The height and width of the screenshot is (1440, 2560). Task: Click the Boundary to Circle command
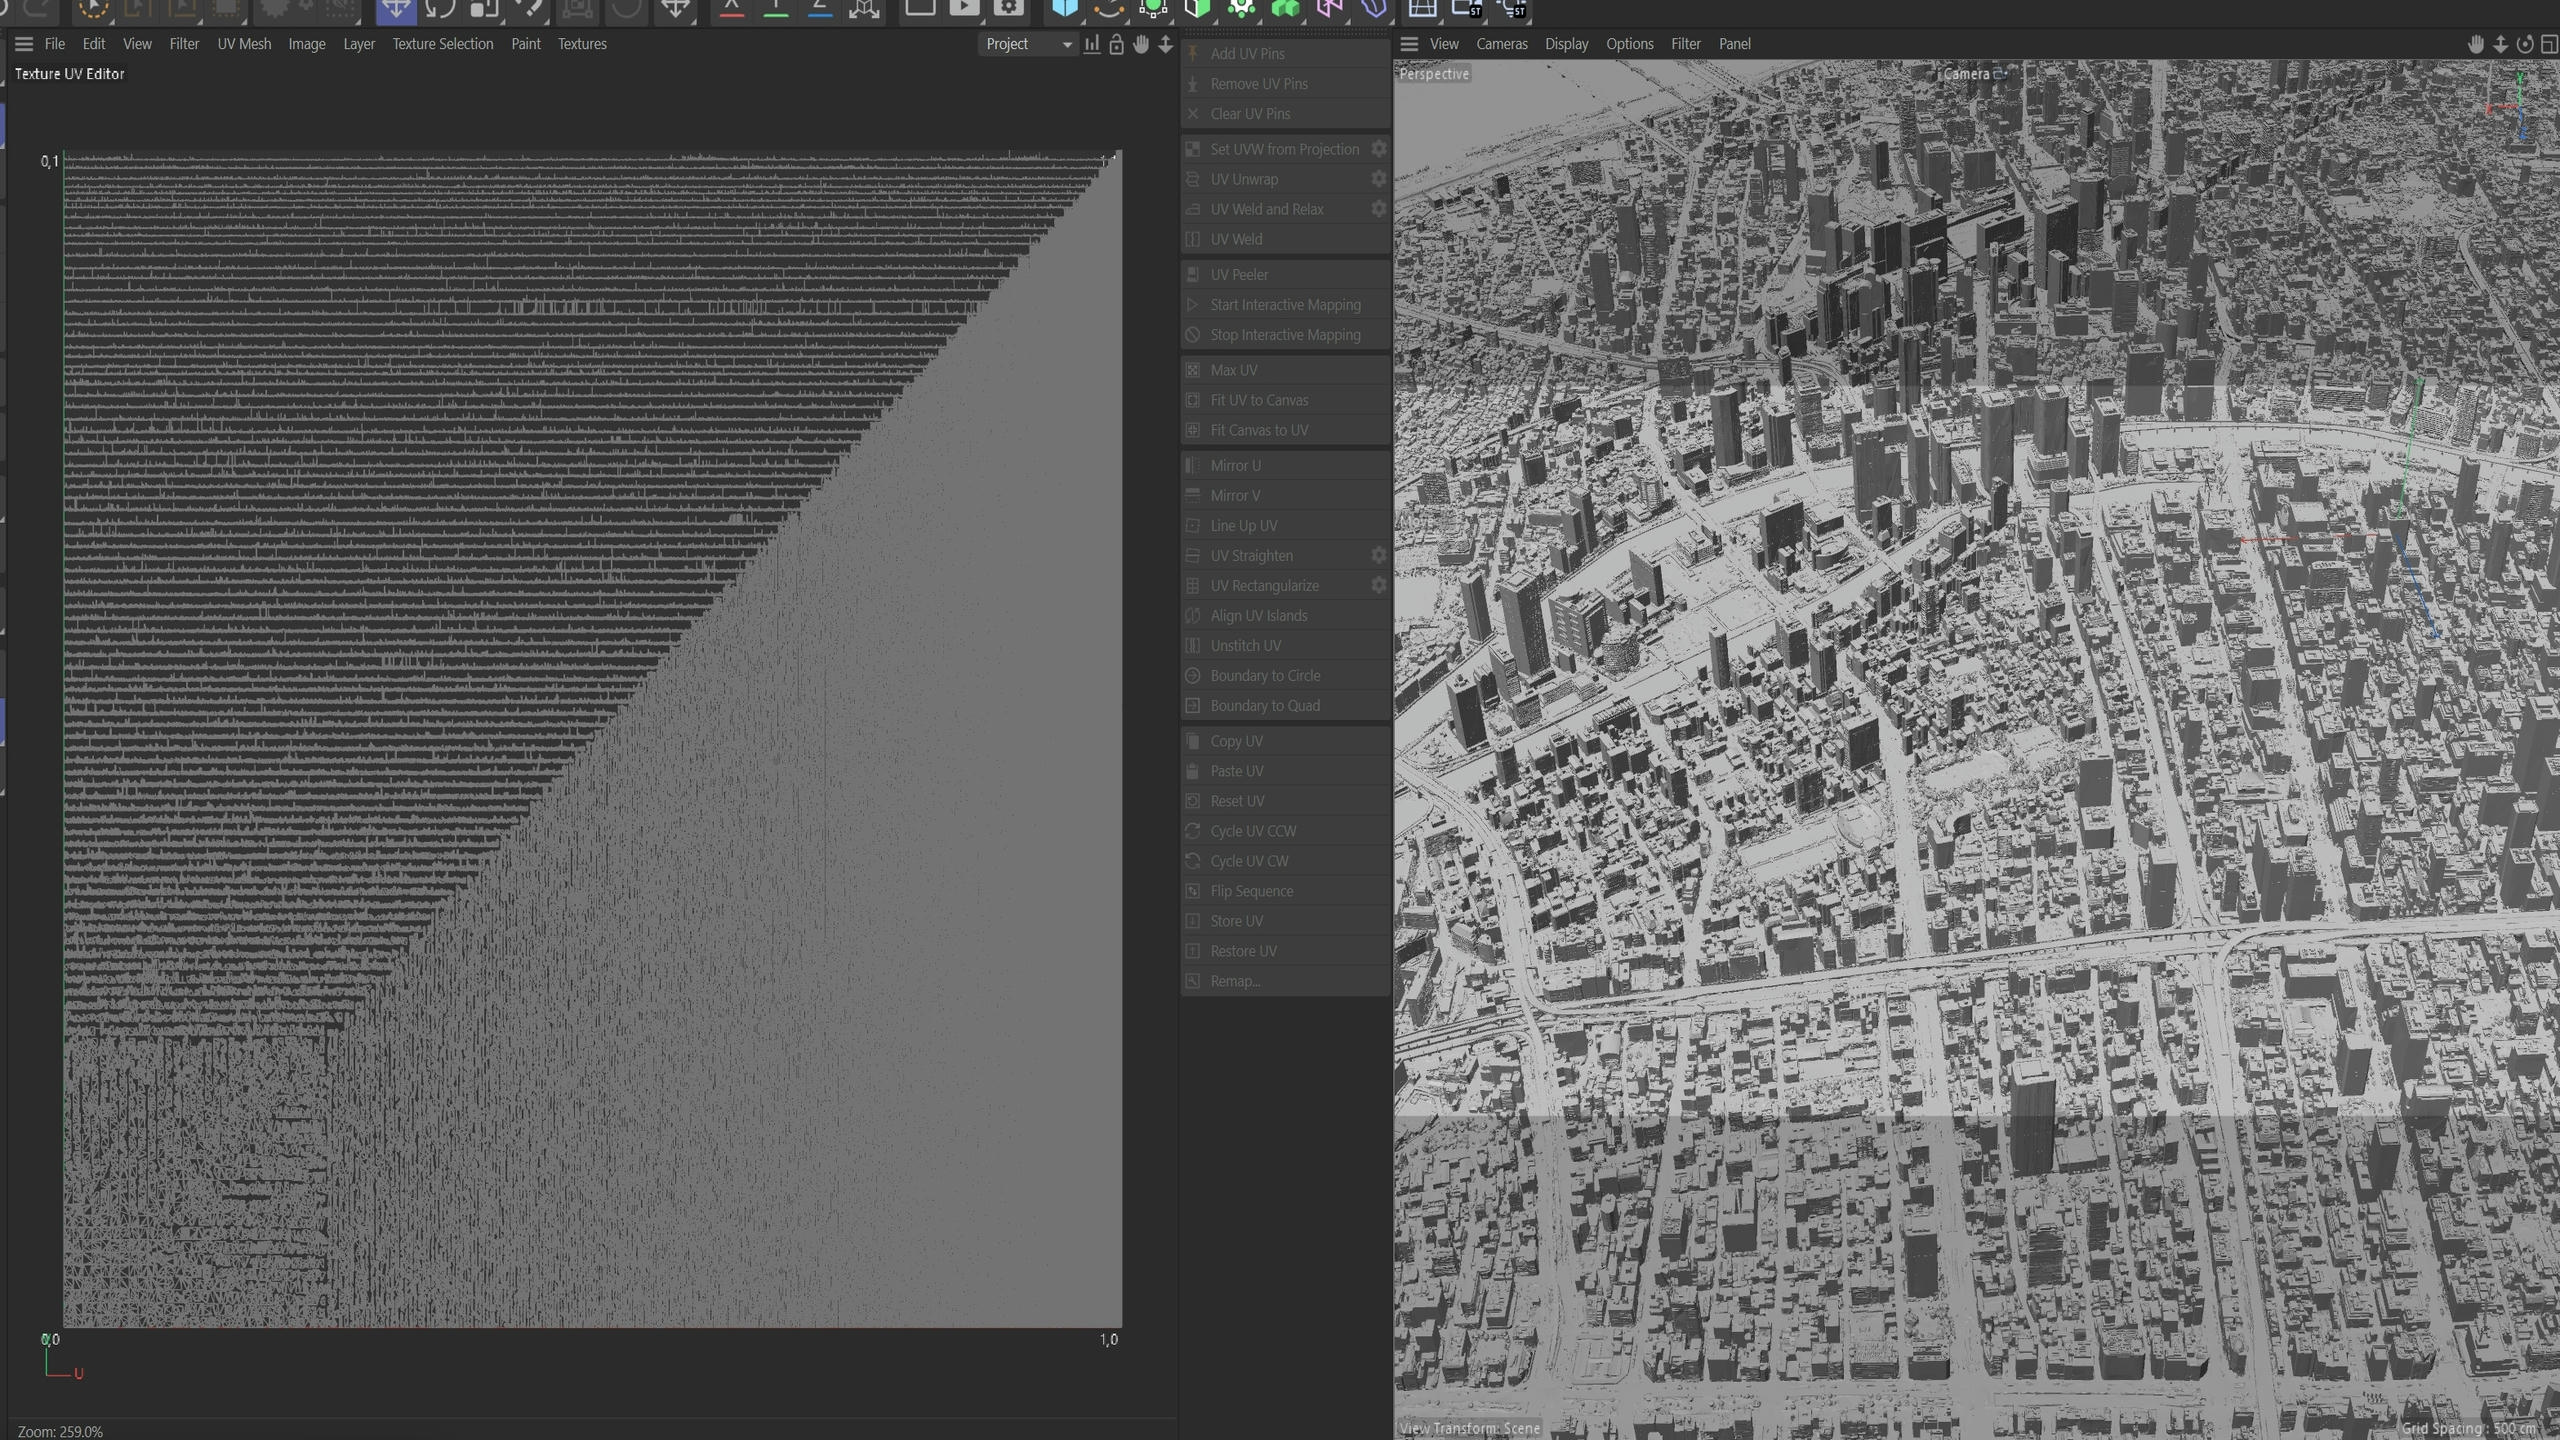1286,675
